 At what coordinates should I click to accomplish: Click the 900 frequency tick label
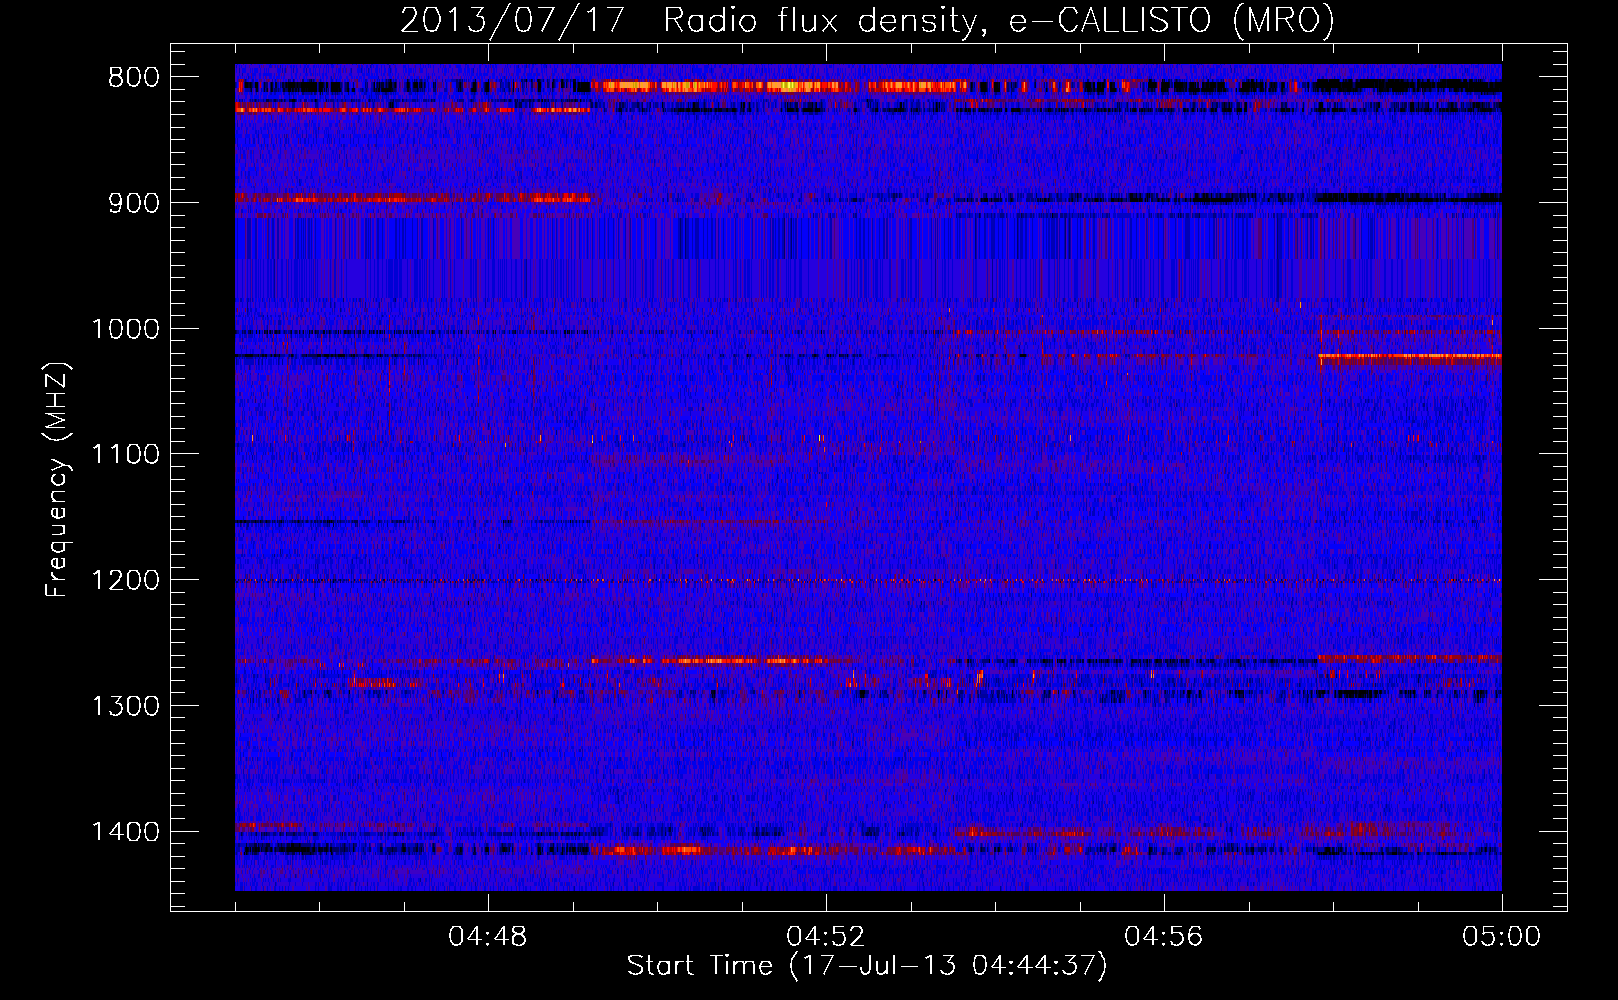point(134,203)
